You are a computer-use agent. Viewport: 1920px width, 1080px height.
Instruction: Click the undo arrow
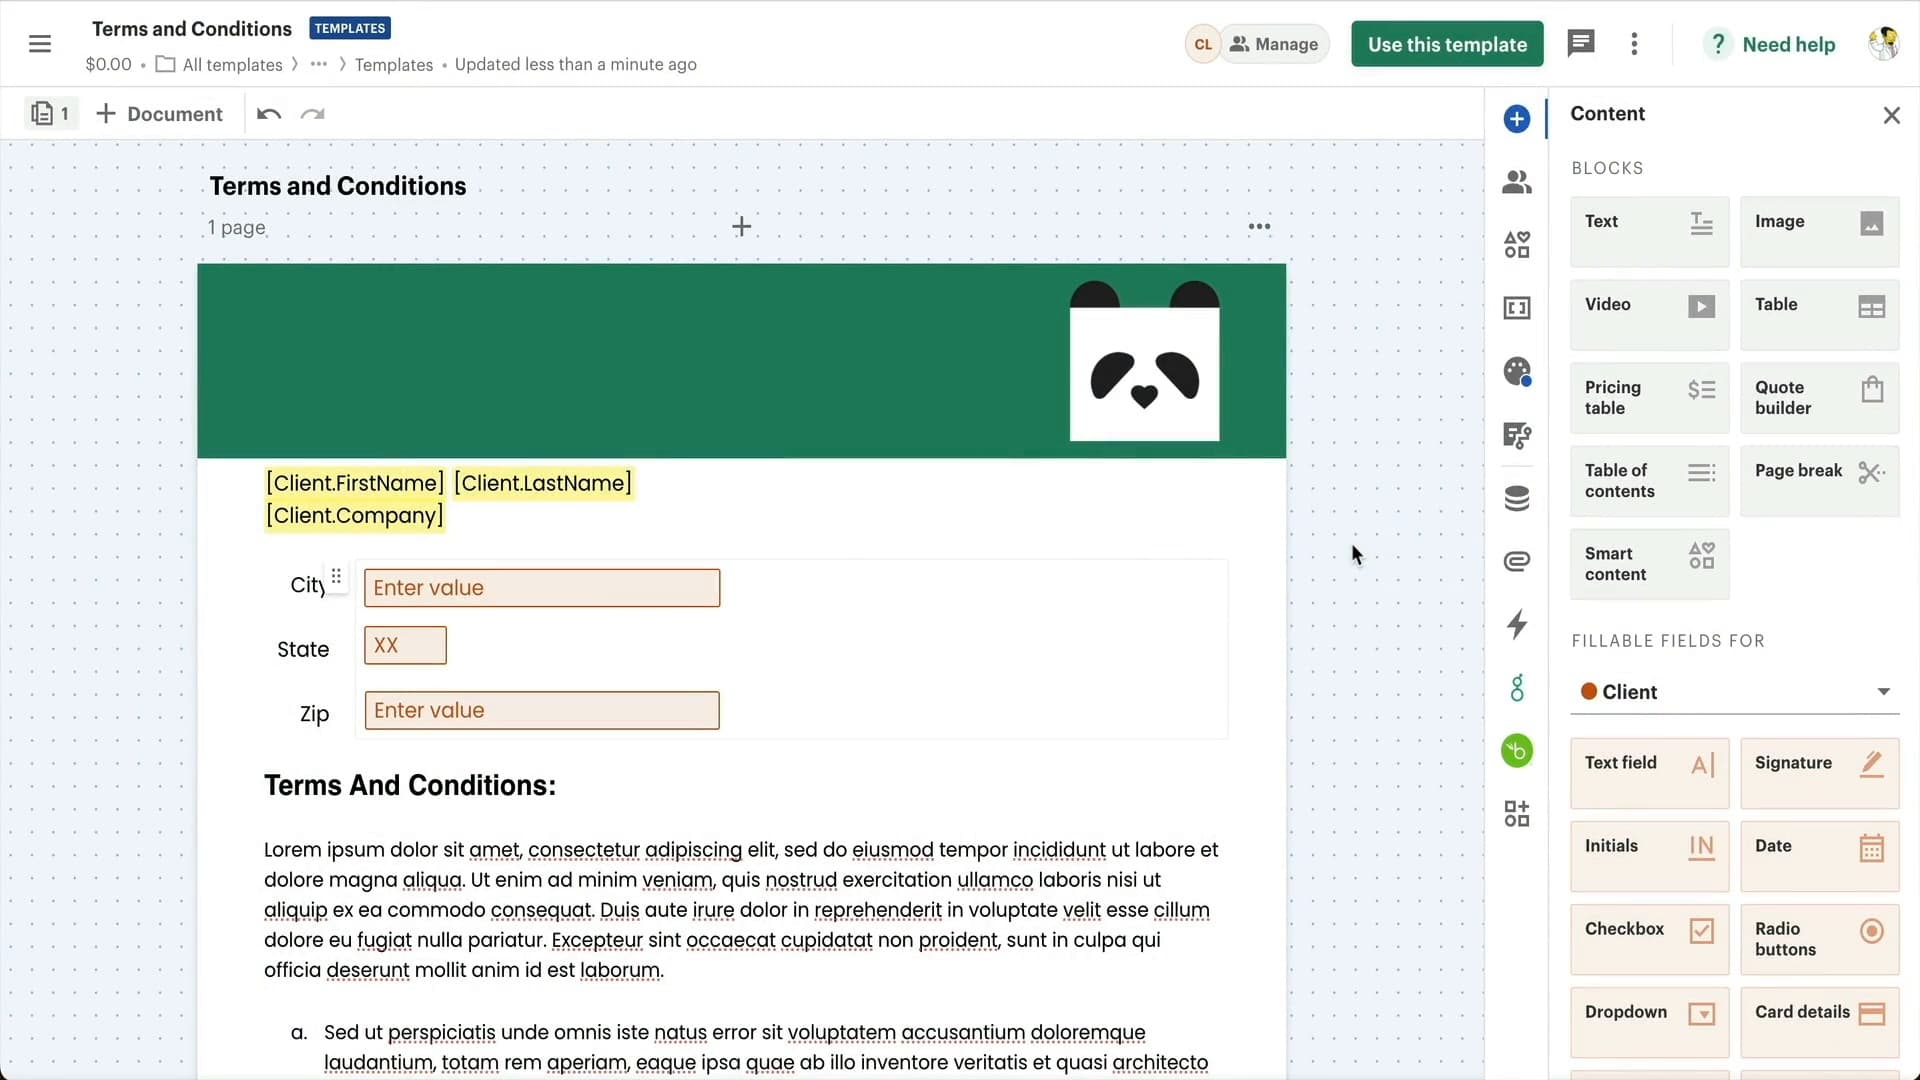(268, 114)
